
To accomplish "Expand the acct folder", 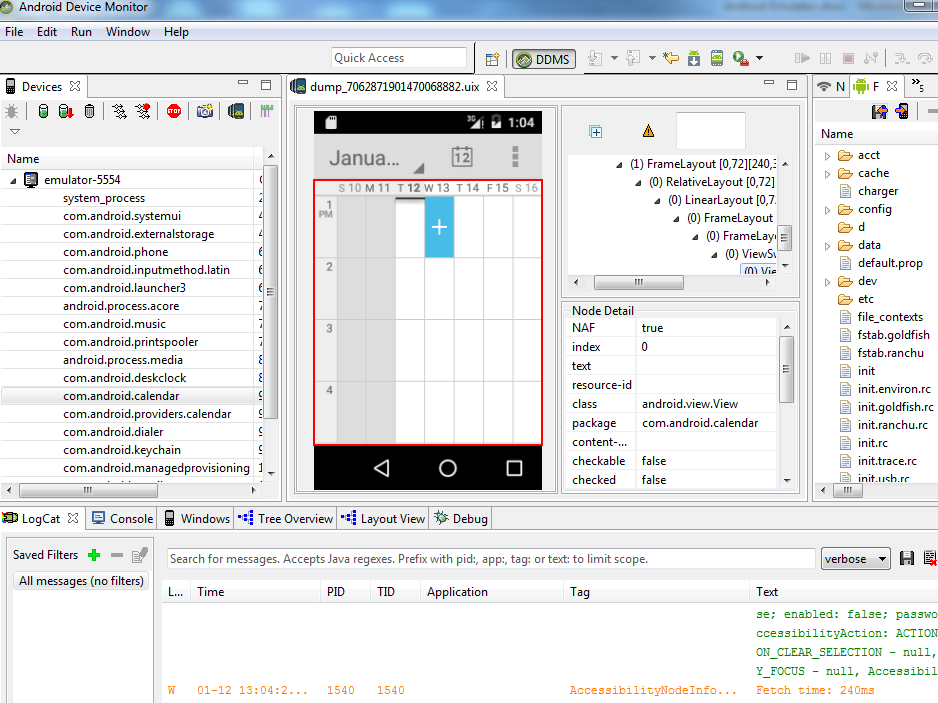I will [827, 156].
